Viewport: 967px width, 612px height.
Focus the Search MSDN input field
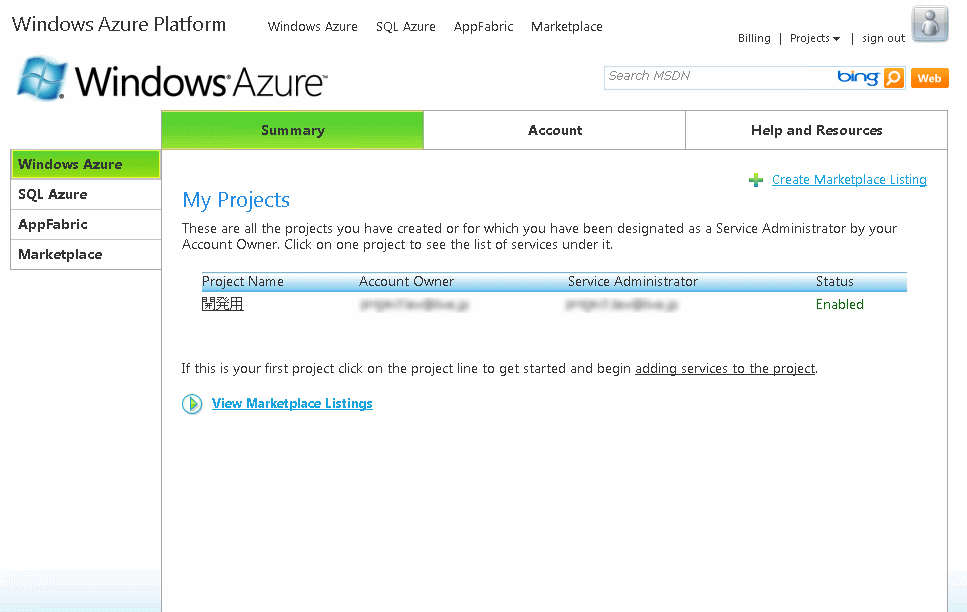pos(718,78)
